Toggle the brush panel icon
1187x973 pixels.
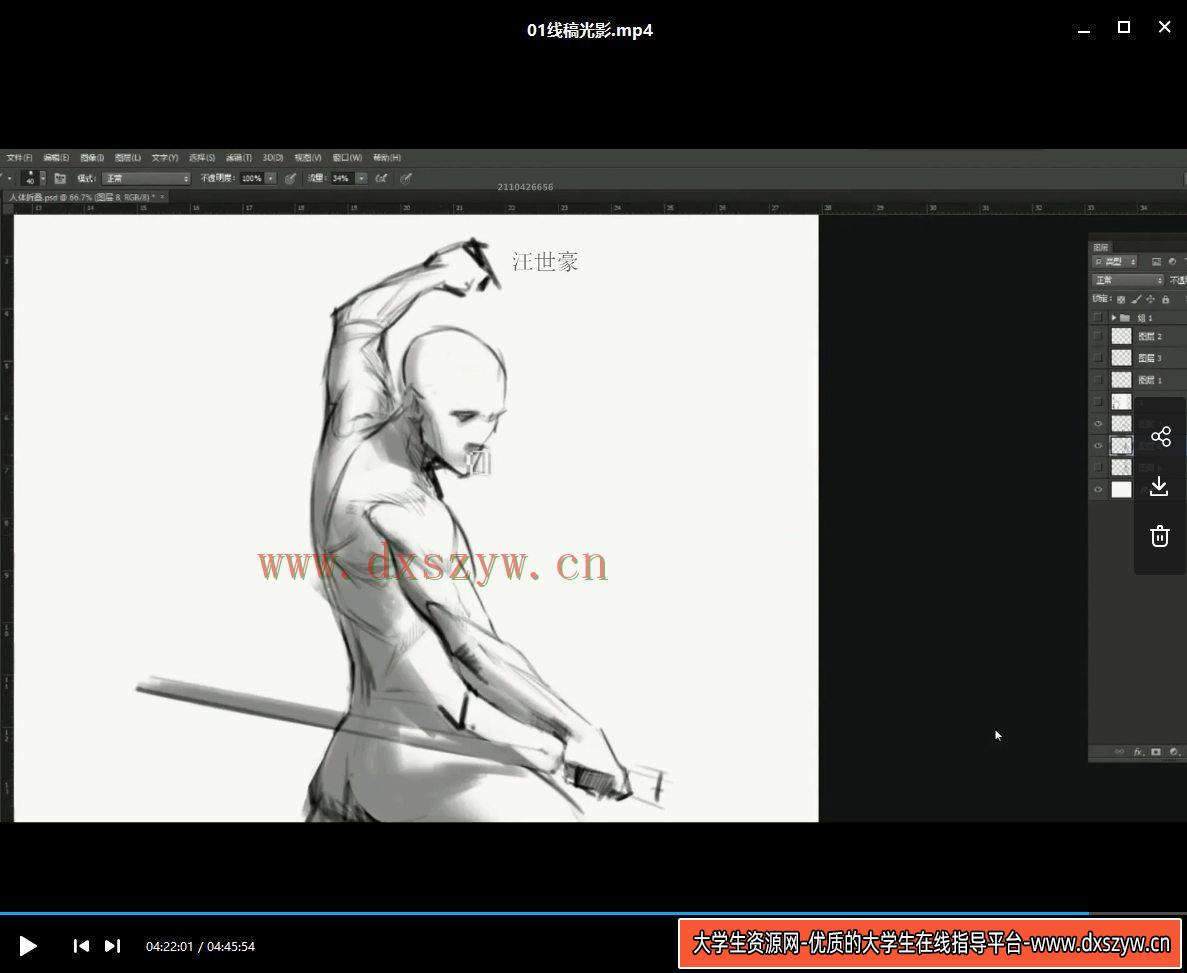tap(60, 179)
